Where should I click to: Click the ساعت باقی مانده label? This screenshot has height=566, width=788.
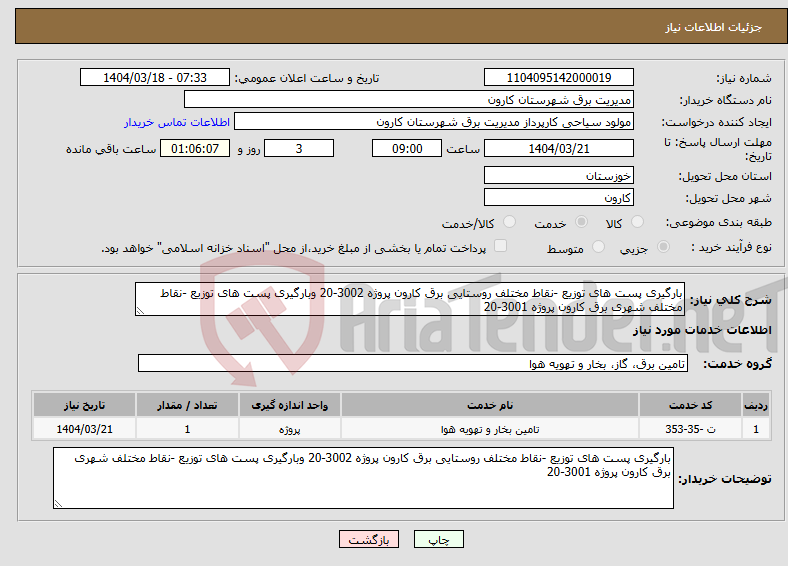tap(111, 149)
